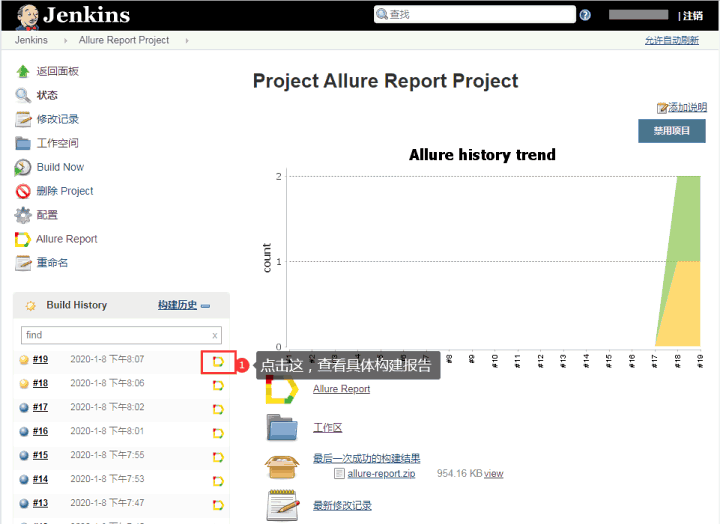This screenshot has width=720, height=524.
Task: Open the 构建历史 trend link
Action: (177, 305)
